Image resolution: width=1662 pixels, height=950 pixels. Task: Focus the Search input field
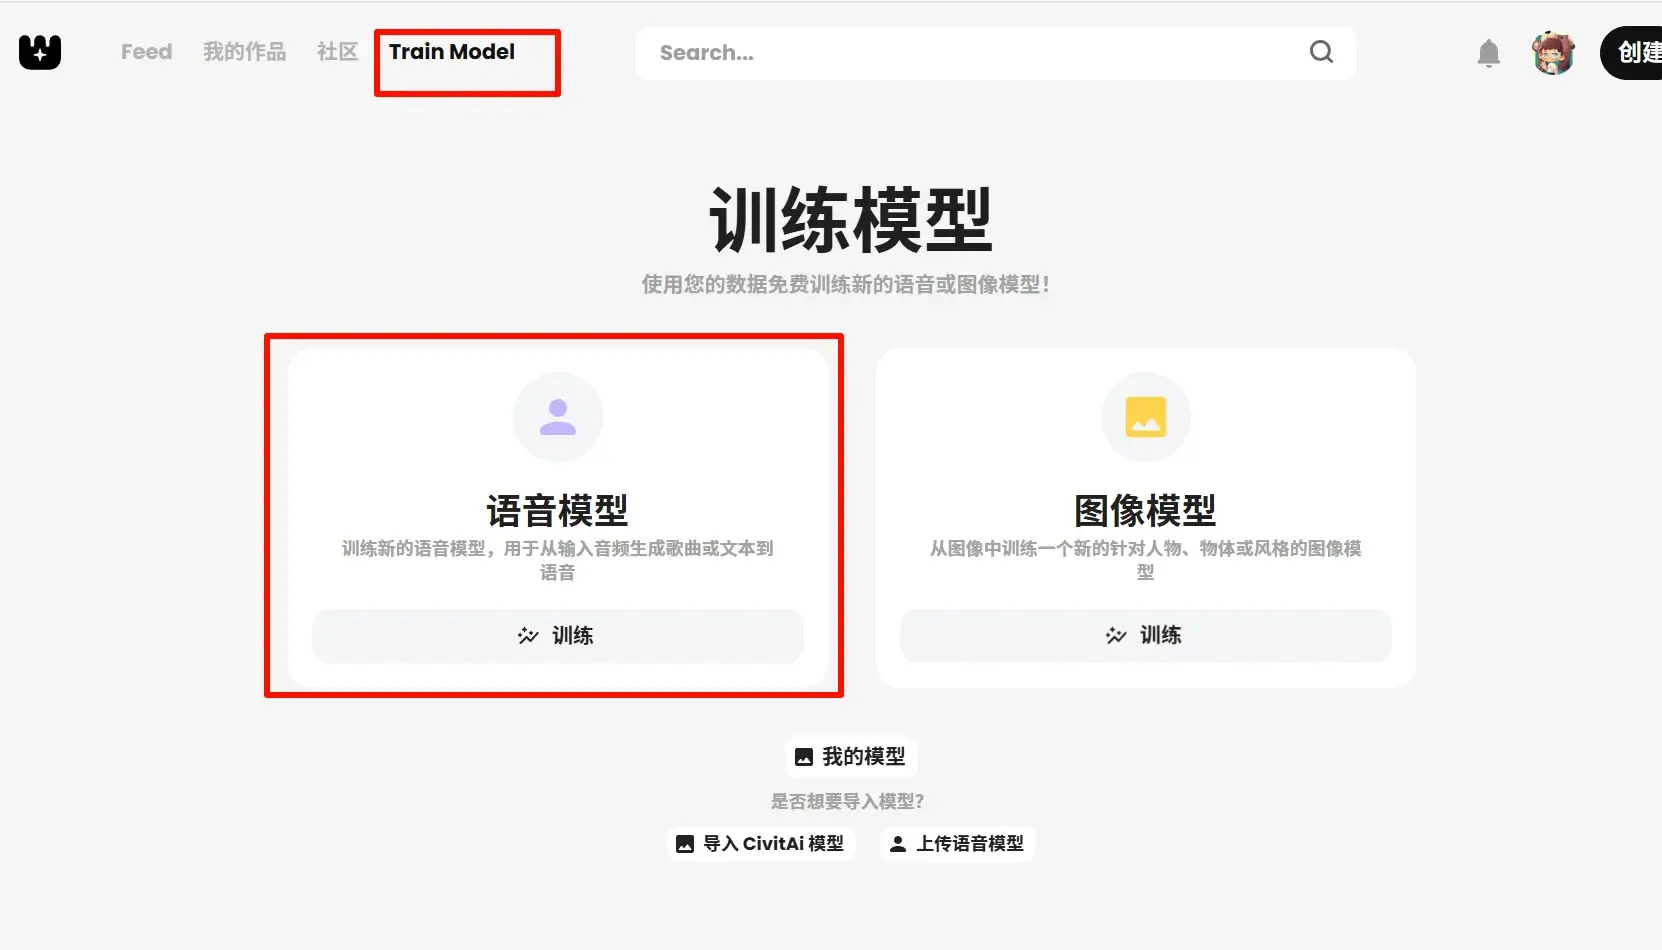pyautogui.click(x=970, y=53)
